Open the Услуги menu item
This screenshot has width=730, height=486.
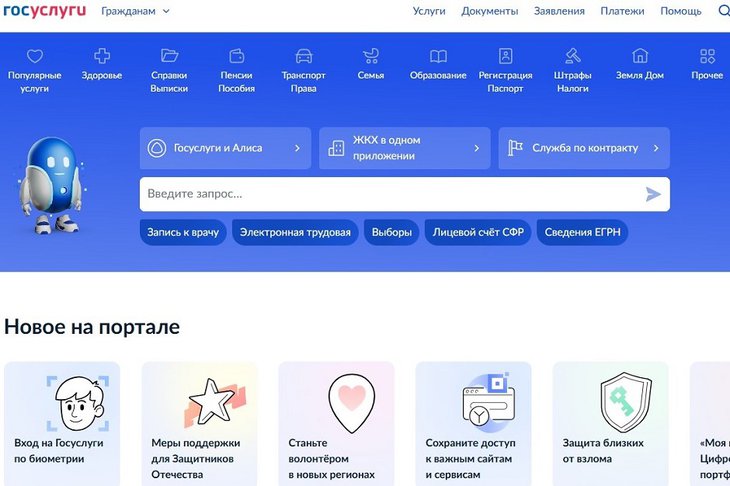(x=429, y=11)
